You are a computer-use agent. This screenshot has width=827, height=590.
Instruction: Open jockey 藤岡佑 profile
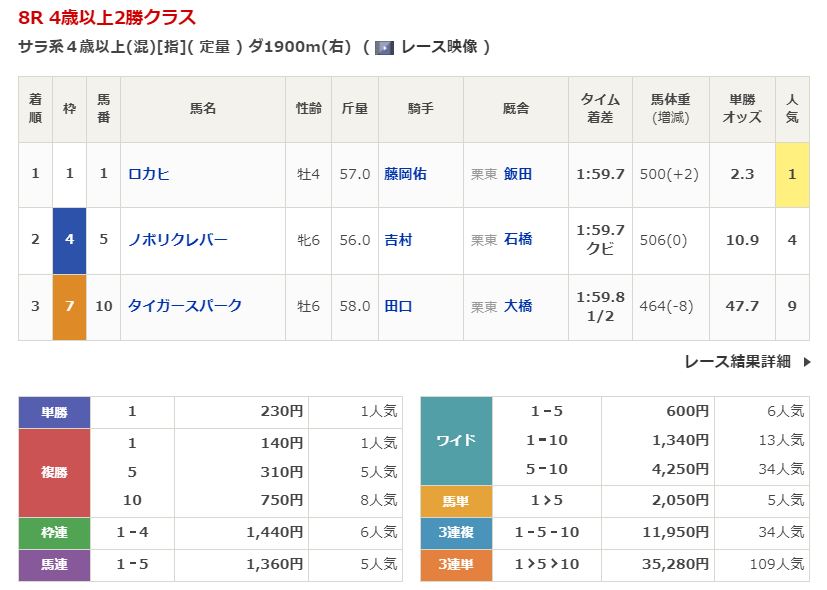tap(405, 174)
